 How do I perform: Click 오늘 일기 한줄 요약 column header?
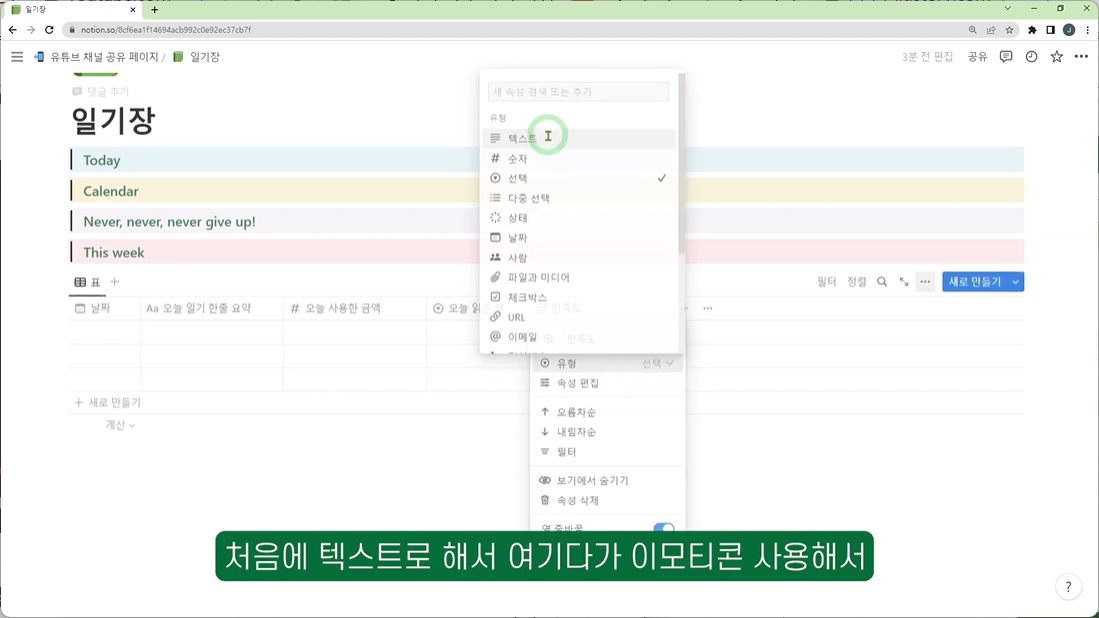pos(212,308)
